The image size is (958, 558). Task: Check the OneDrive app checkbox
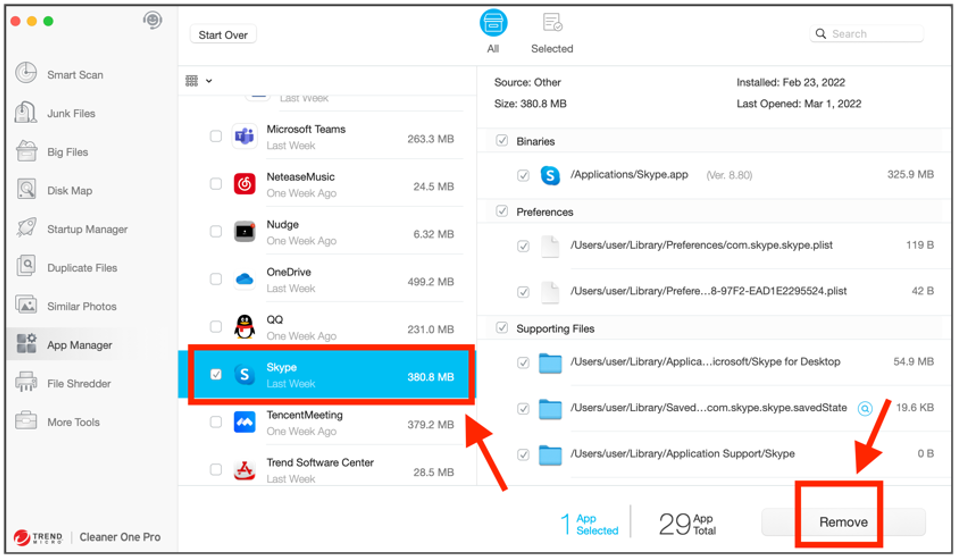(216, 279)
